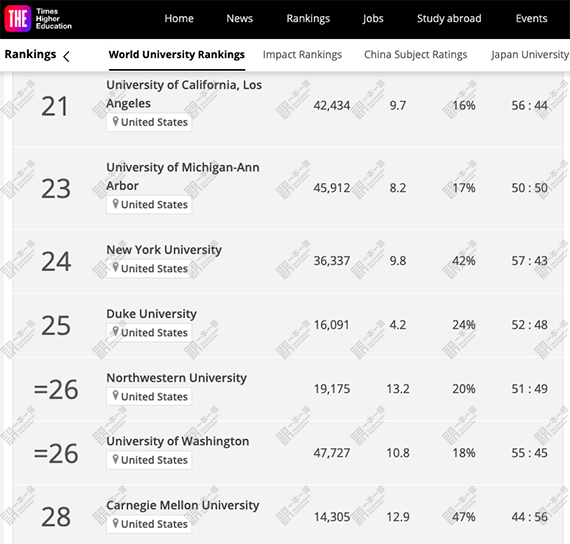Click location pin under Carnegie Mellon University
The image size is (570, 544).
tap(115, 523)
